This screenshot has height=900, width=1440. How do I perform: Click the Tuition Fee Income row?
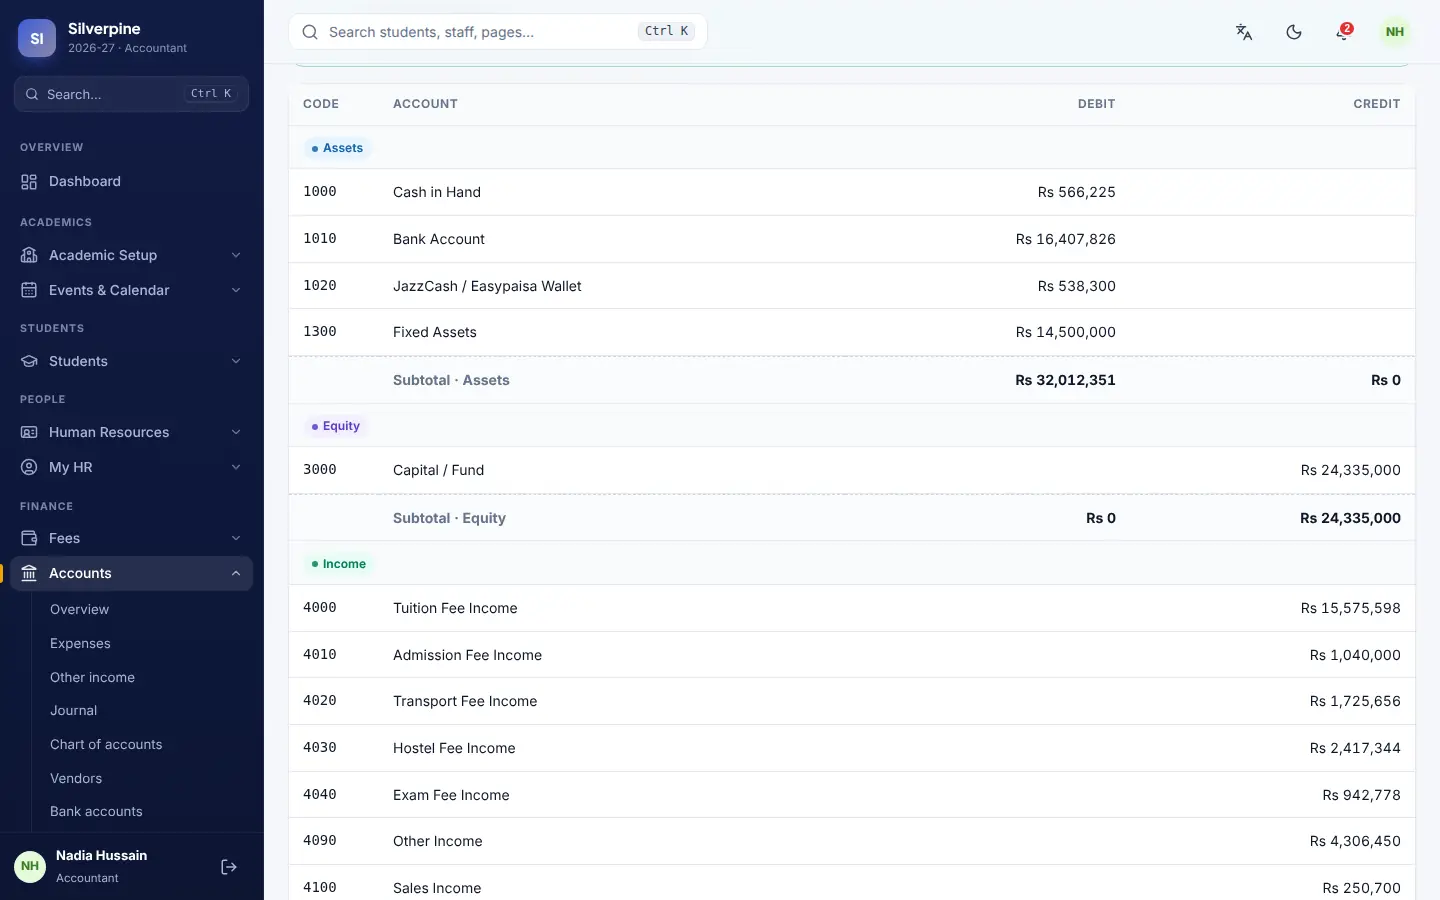pos(852,608)
